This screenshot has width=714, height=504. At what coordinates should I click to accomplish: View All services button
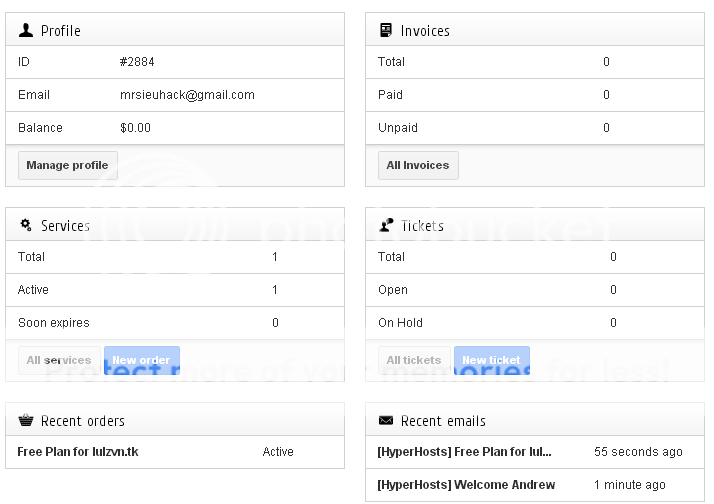pos(59,360)
